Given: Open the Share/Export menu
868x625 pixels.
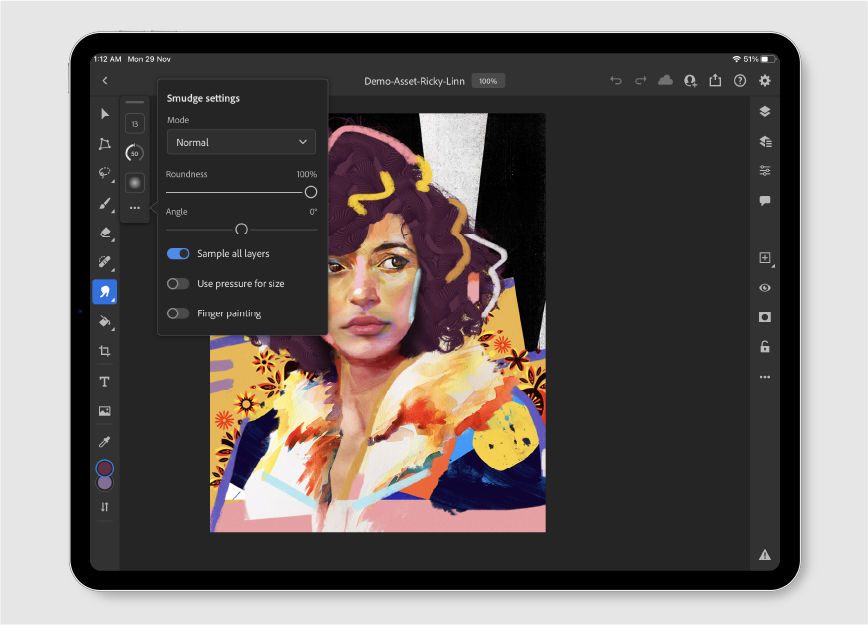Looking at the screenshot, I should 715,81.
